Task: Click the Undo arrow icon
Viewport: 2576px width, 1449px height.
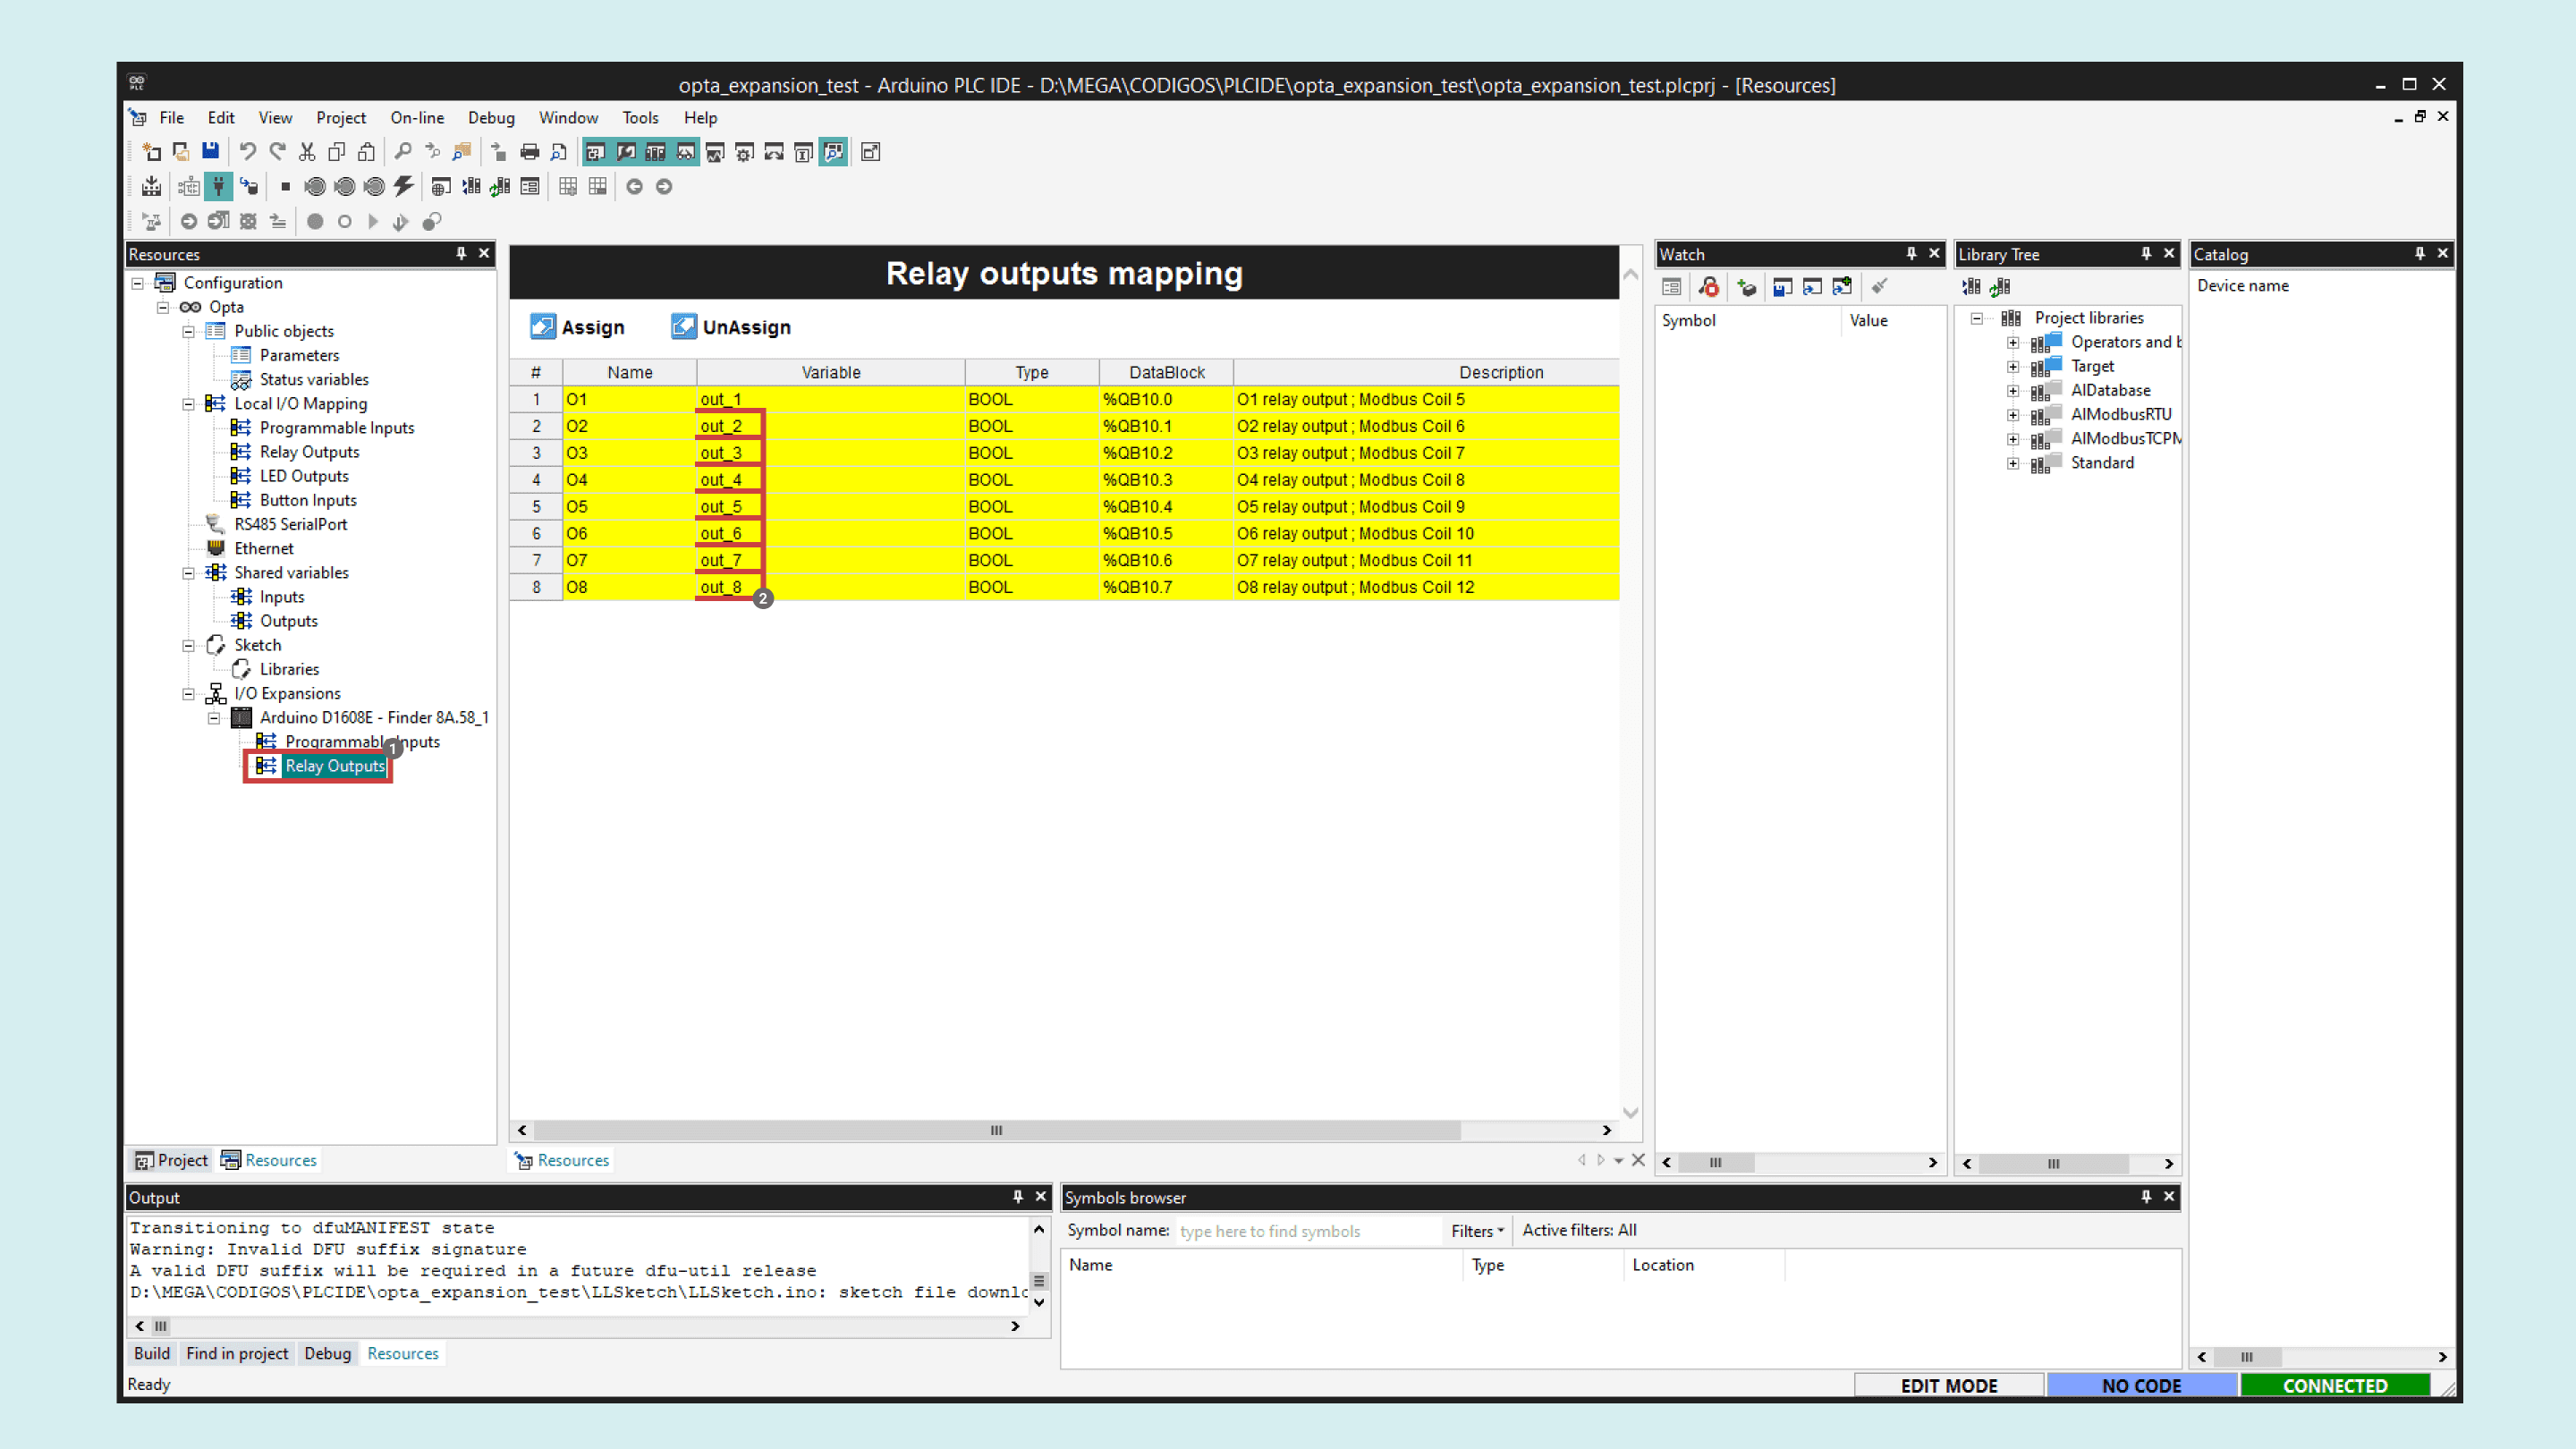Action: [x=247, y=151]
